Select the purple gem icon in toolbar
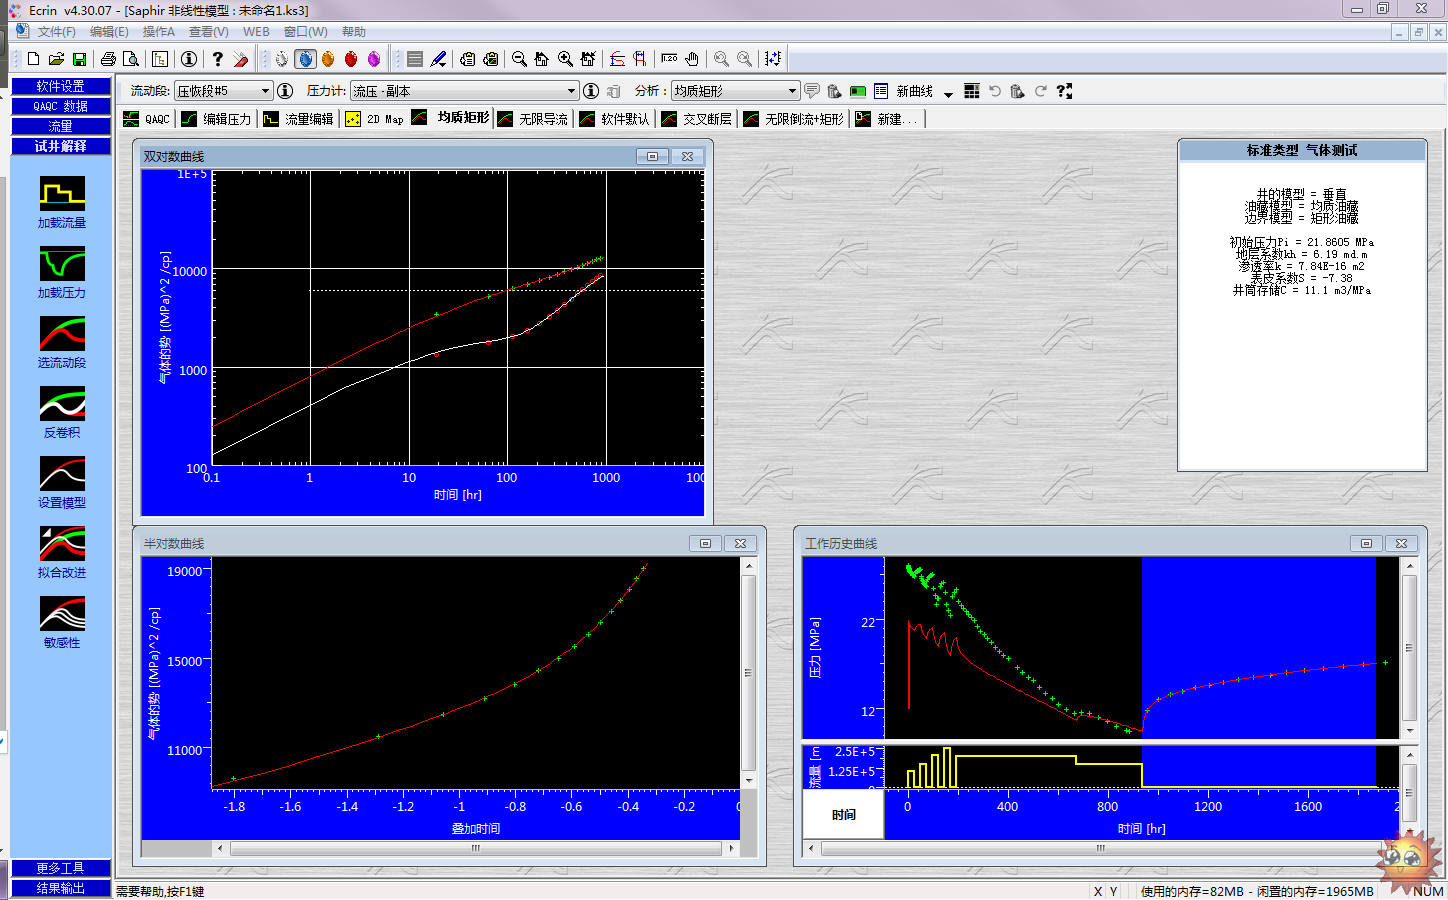 tap(374, 59)
